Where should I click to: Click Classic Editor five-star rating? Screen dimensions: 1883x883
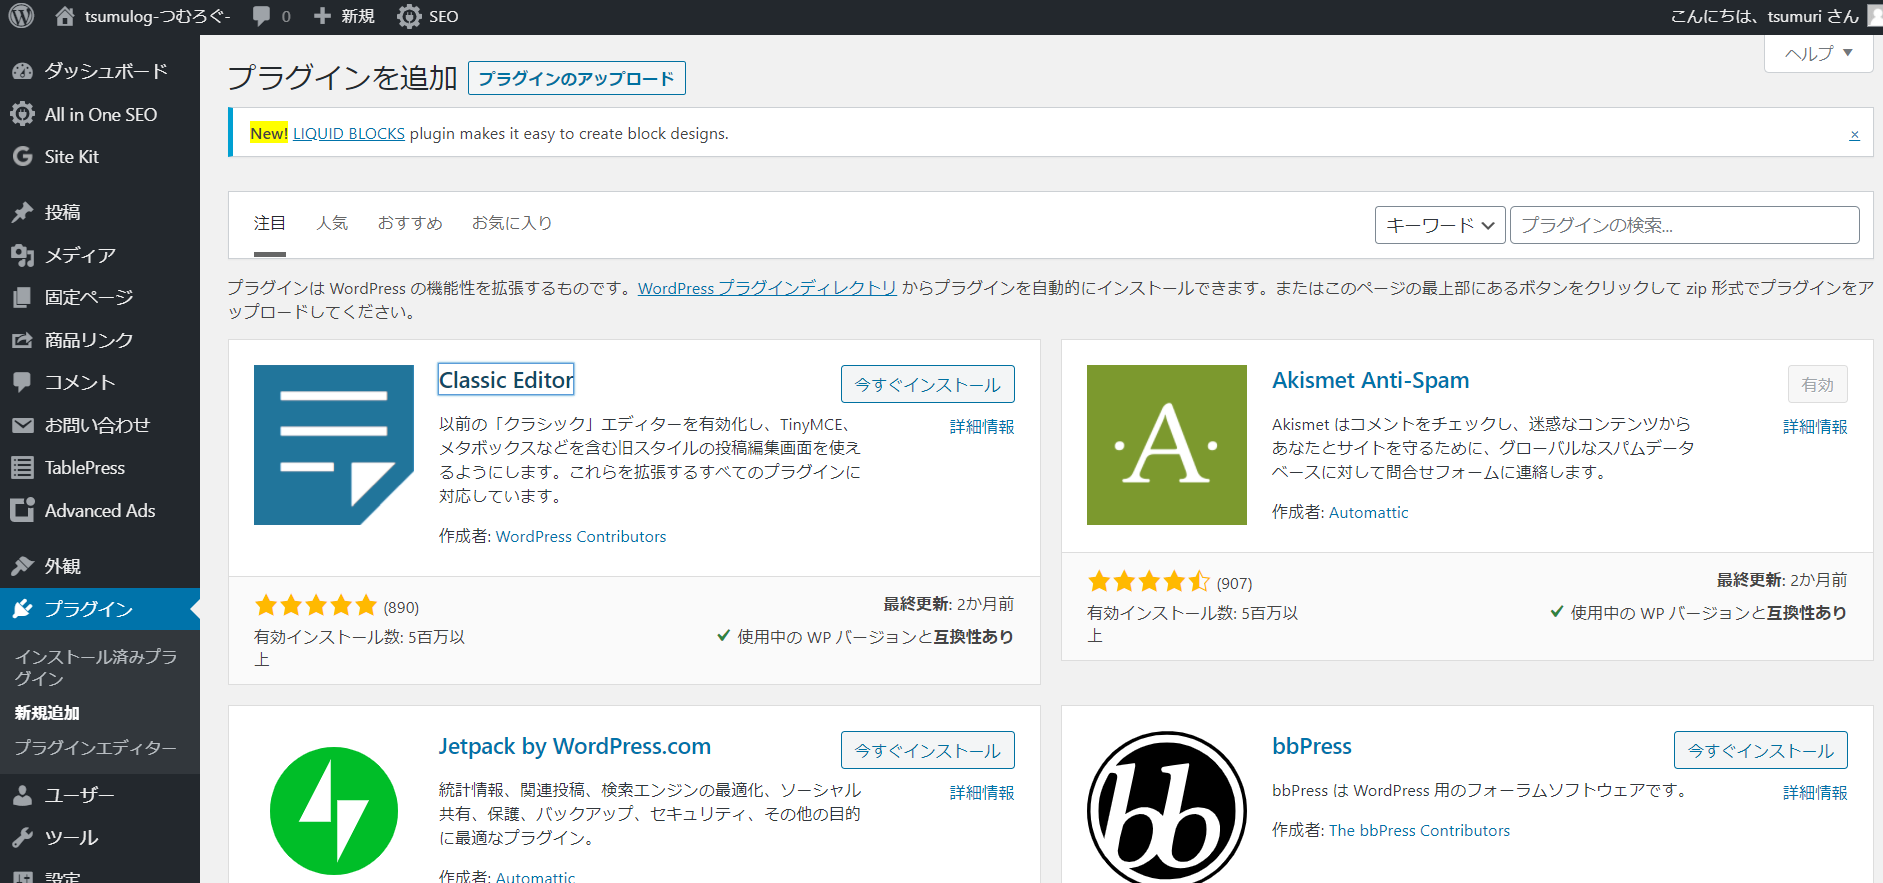316,605
